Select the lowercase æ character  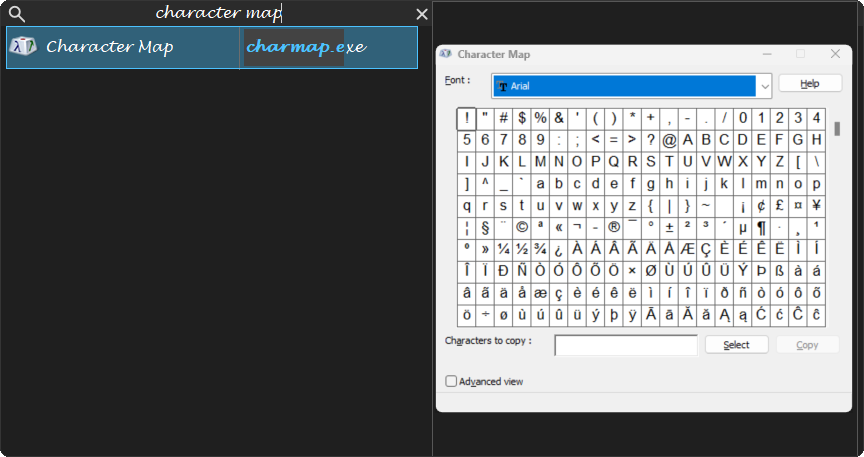(541, 293)
